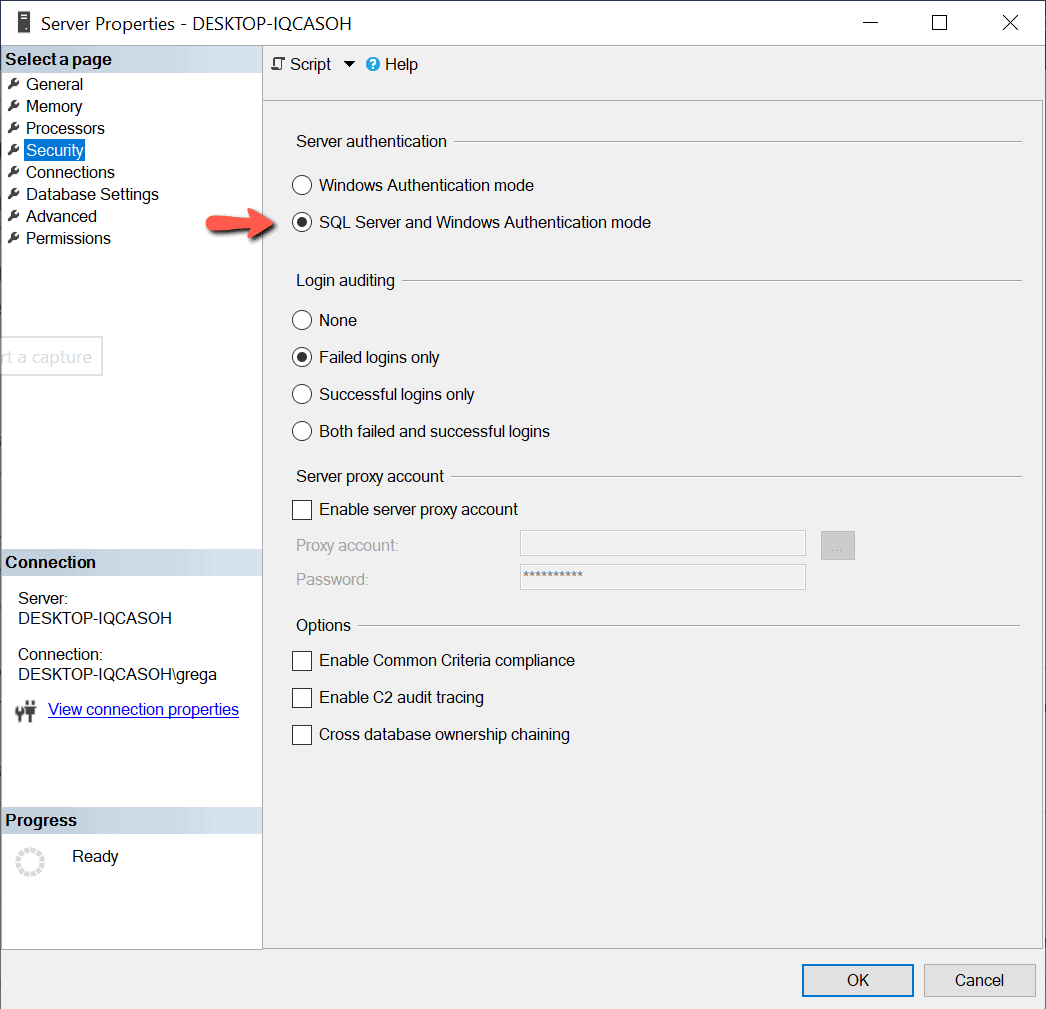
Task: Click the server name DESKTOP-IQCASOH text
Action: (x=95, y=618)
